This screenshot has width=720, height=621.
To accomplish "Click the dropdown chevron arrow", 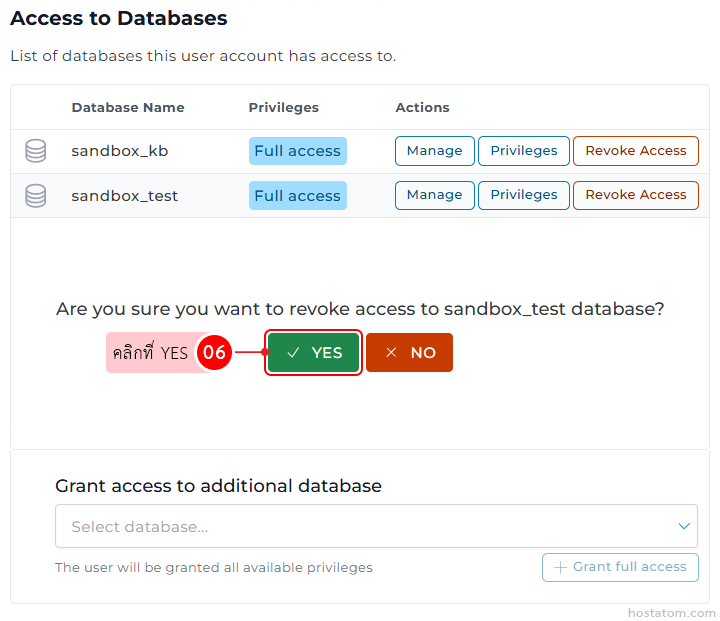I will [x=684, y=526].
